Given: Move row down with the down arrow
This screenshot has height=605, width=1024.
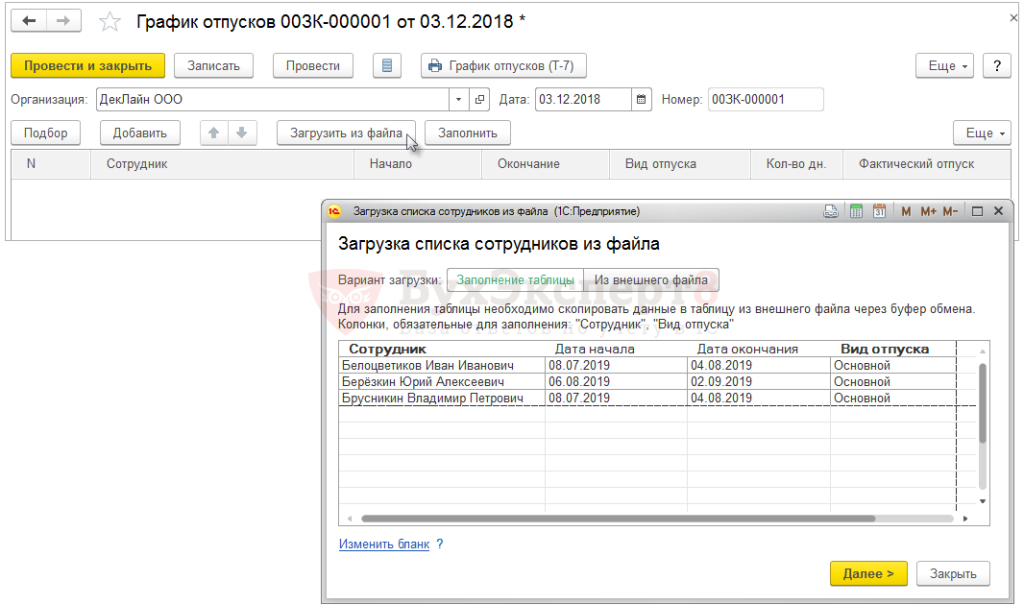Looking at the screenshot, I should [x=242, y=133].
